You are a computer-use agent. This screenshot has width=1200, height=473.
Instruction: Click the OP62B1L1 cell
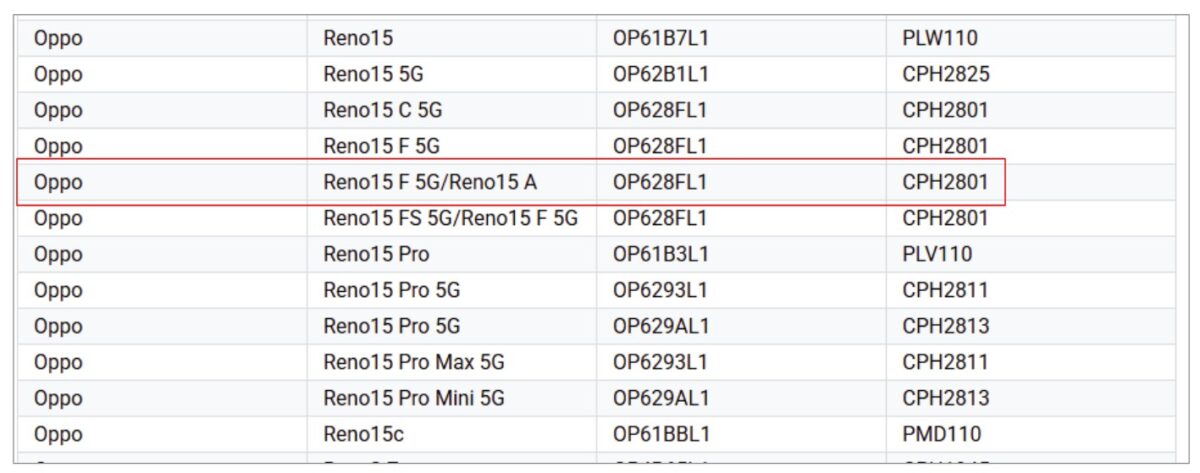pyautogui.click(x=661, y=75)
